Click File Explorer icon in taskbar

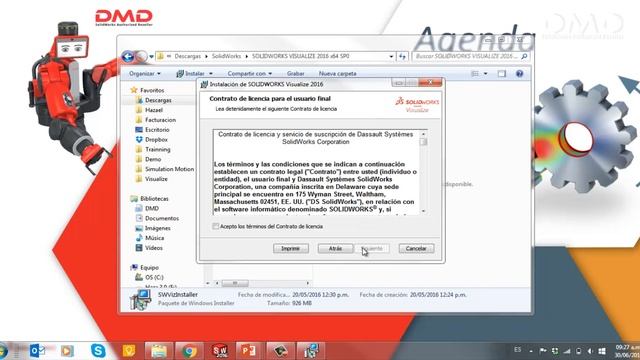(158, 351)
